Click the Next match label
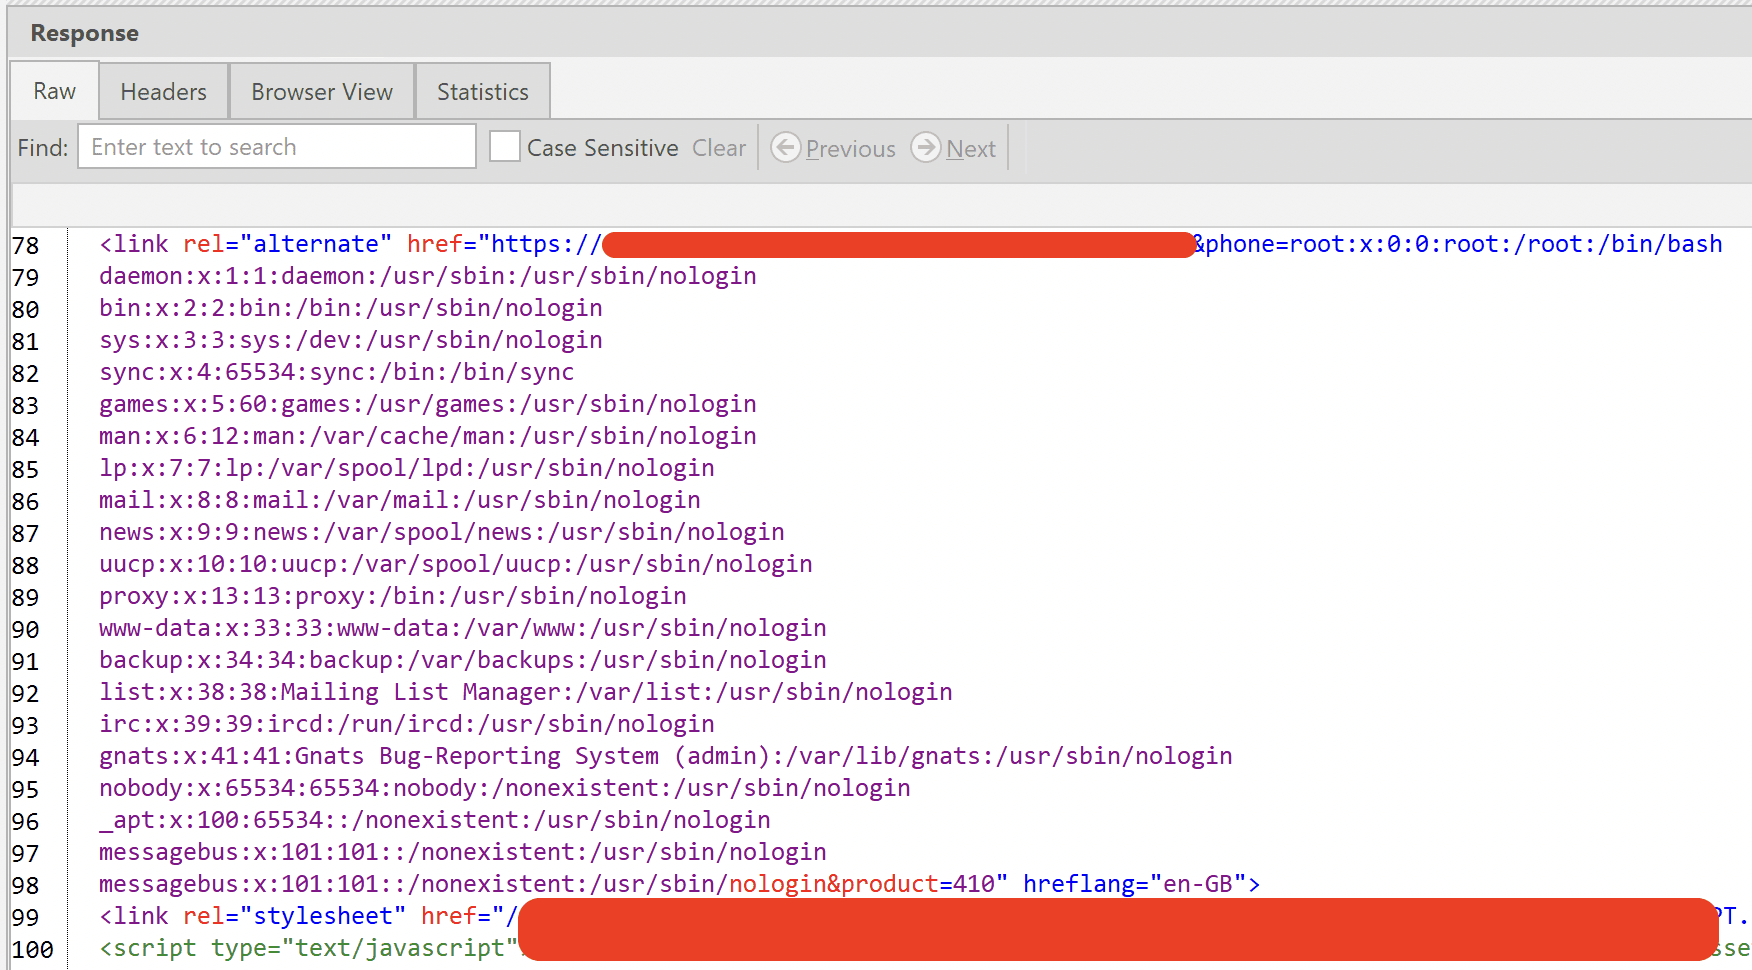The width and height of the screenshot is (1752, 970). pyautogui.click(x=971, y=149)
